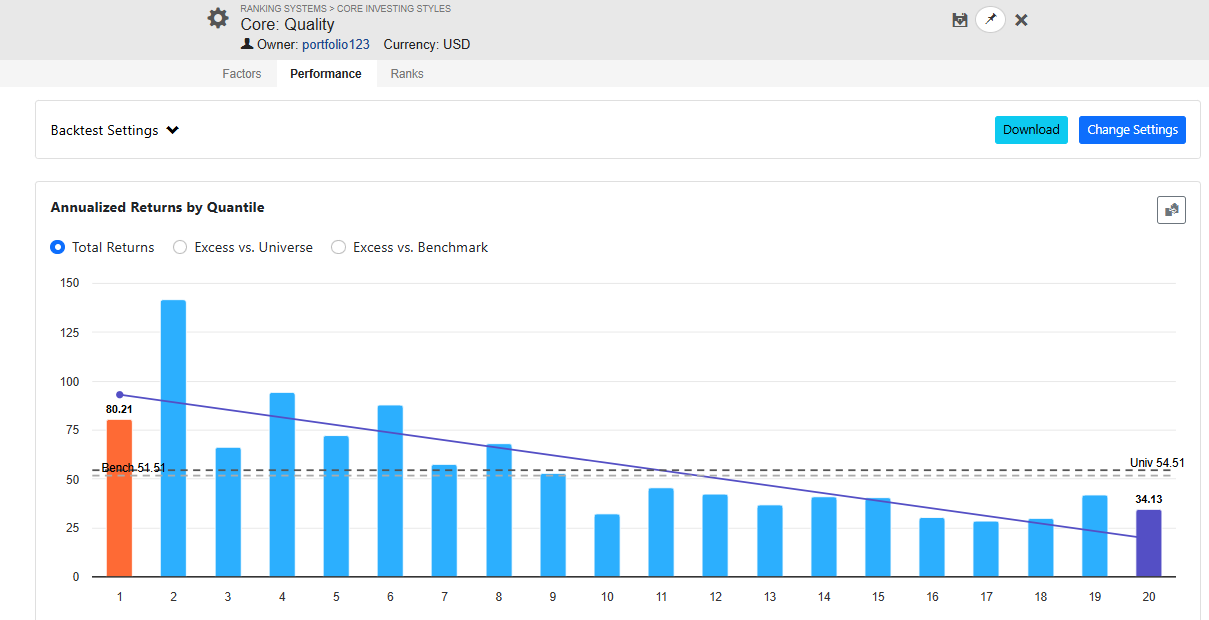Click the save-as disk icon in header
This screenshot has width=1209, height=620.
[x=960, y=20]
